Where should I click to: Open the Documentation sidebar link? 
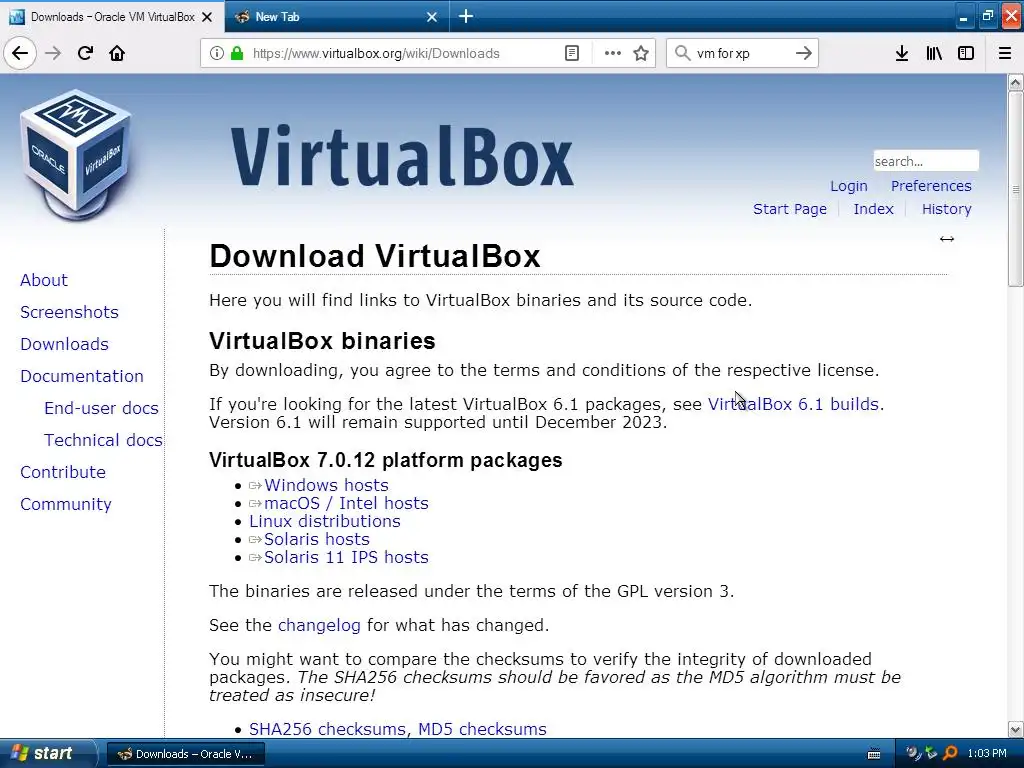pos(82,376)
